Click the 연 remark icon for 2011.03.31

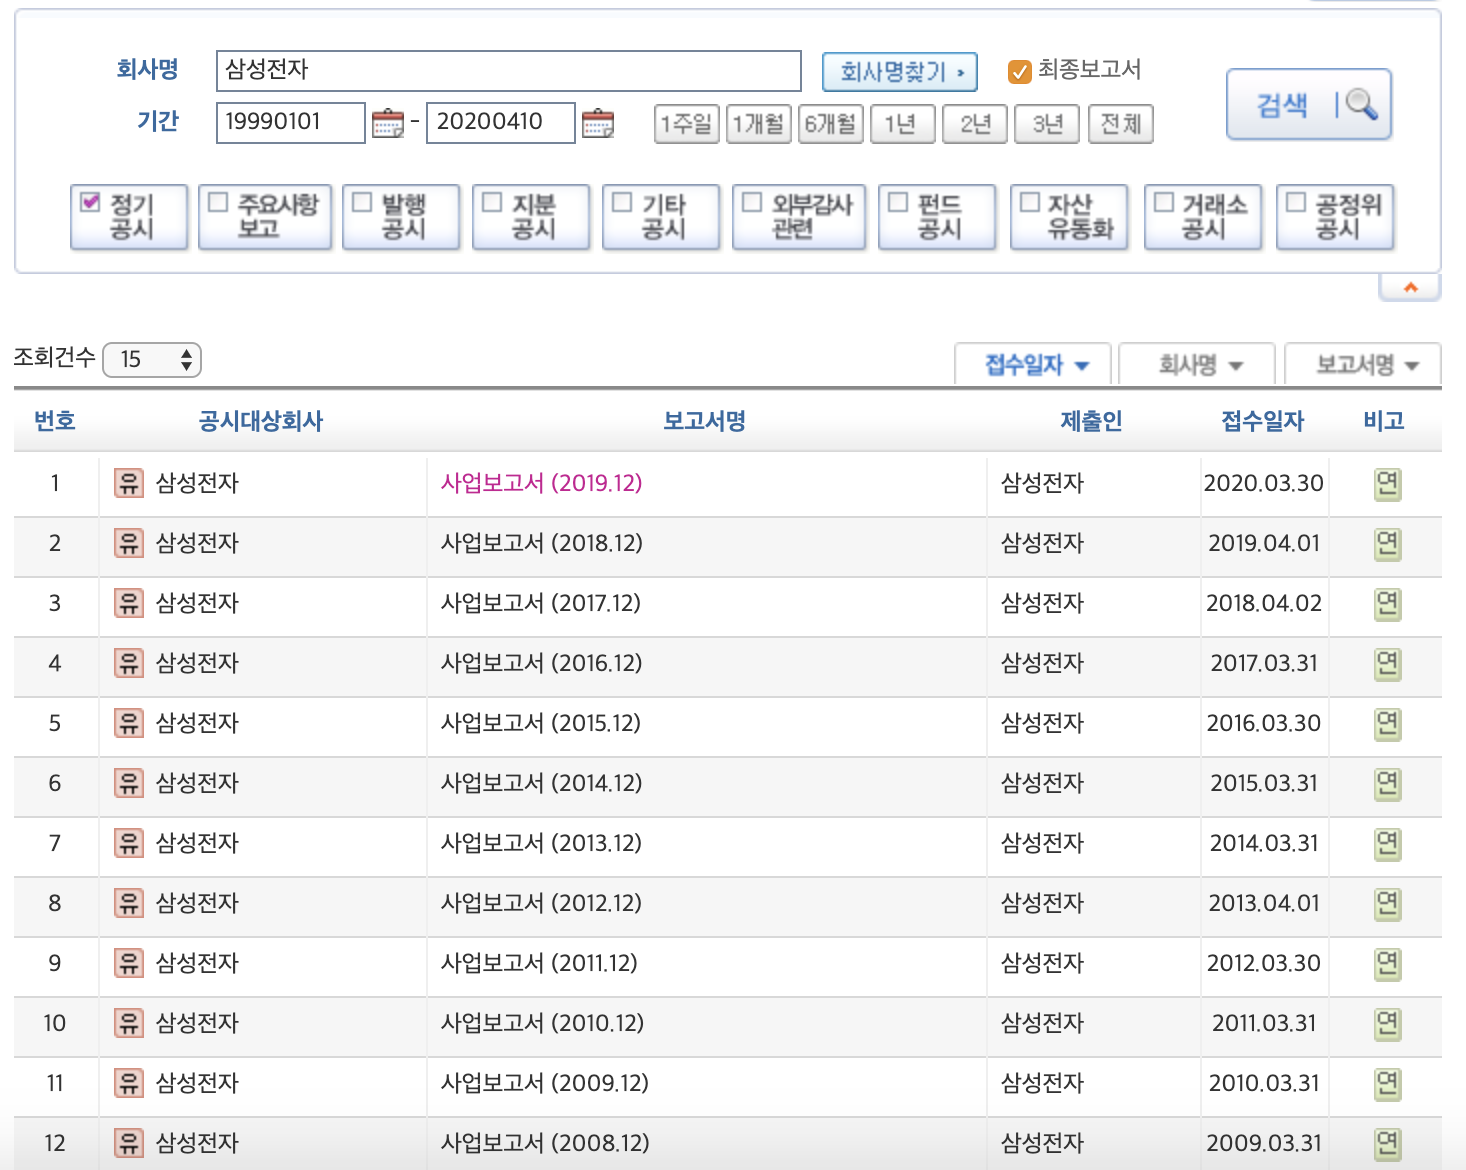[x=1387, y=1024]
